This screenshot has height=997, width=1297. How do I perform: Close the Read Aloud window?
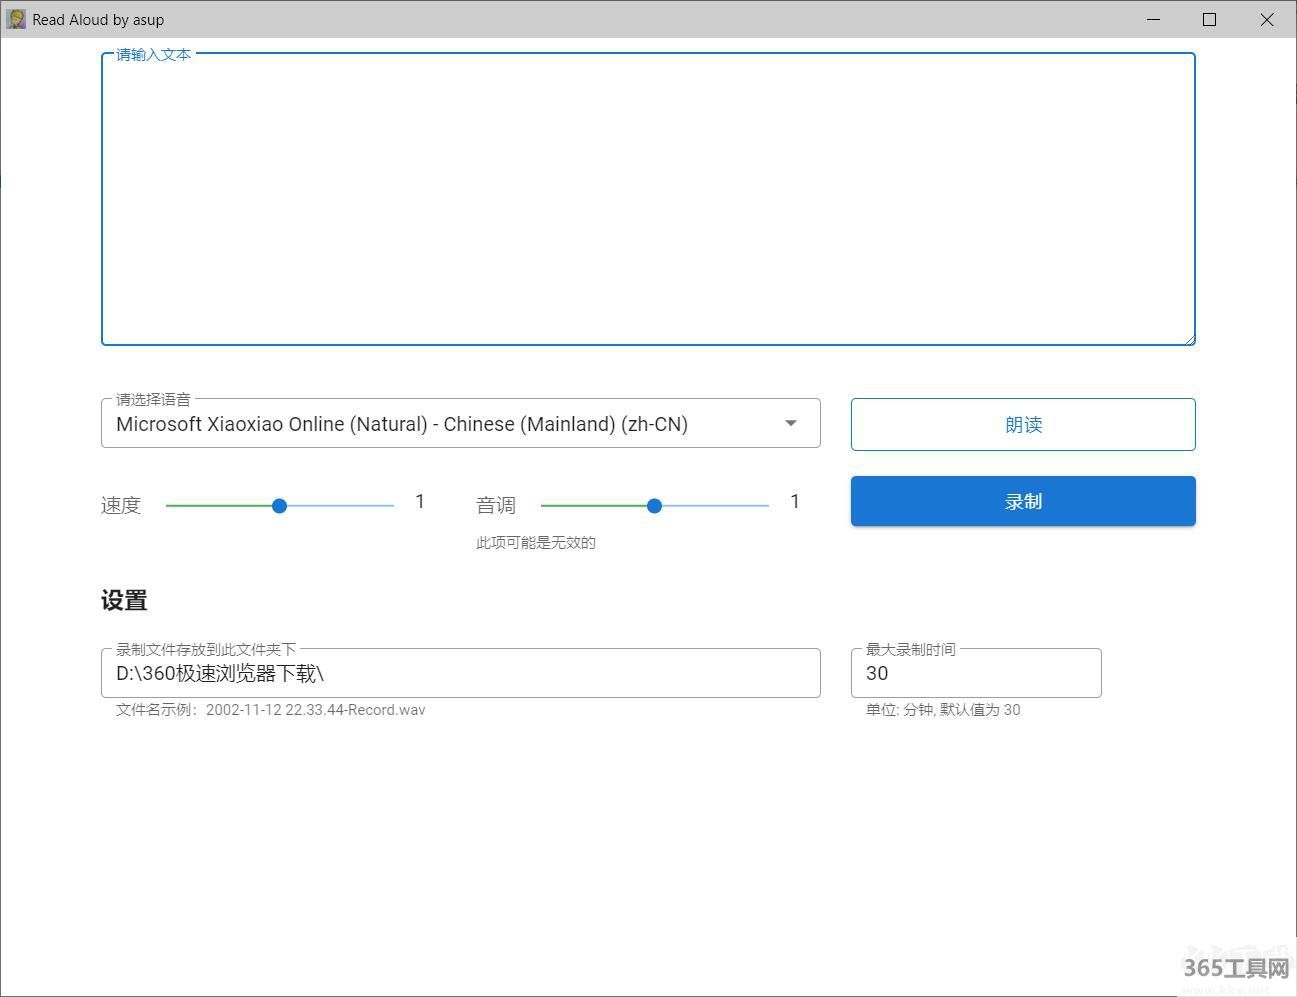click(1266, 19)
